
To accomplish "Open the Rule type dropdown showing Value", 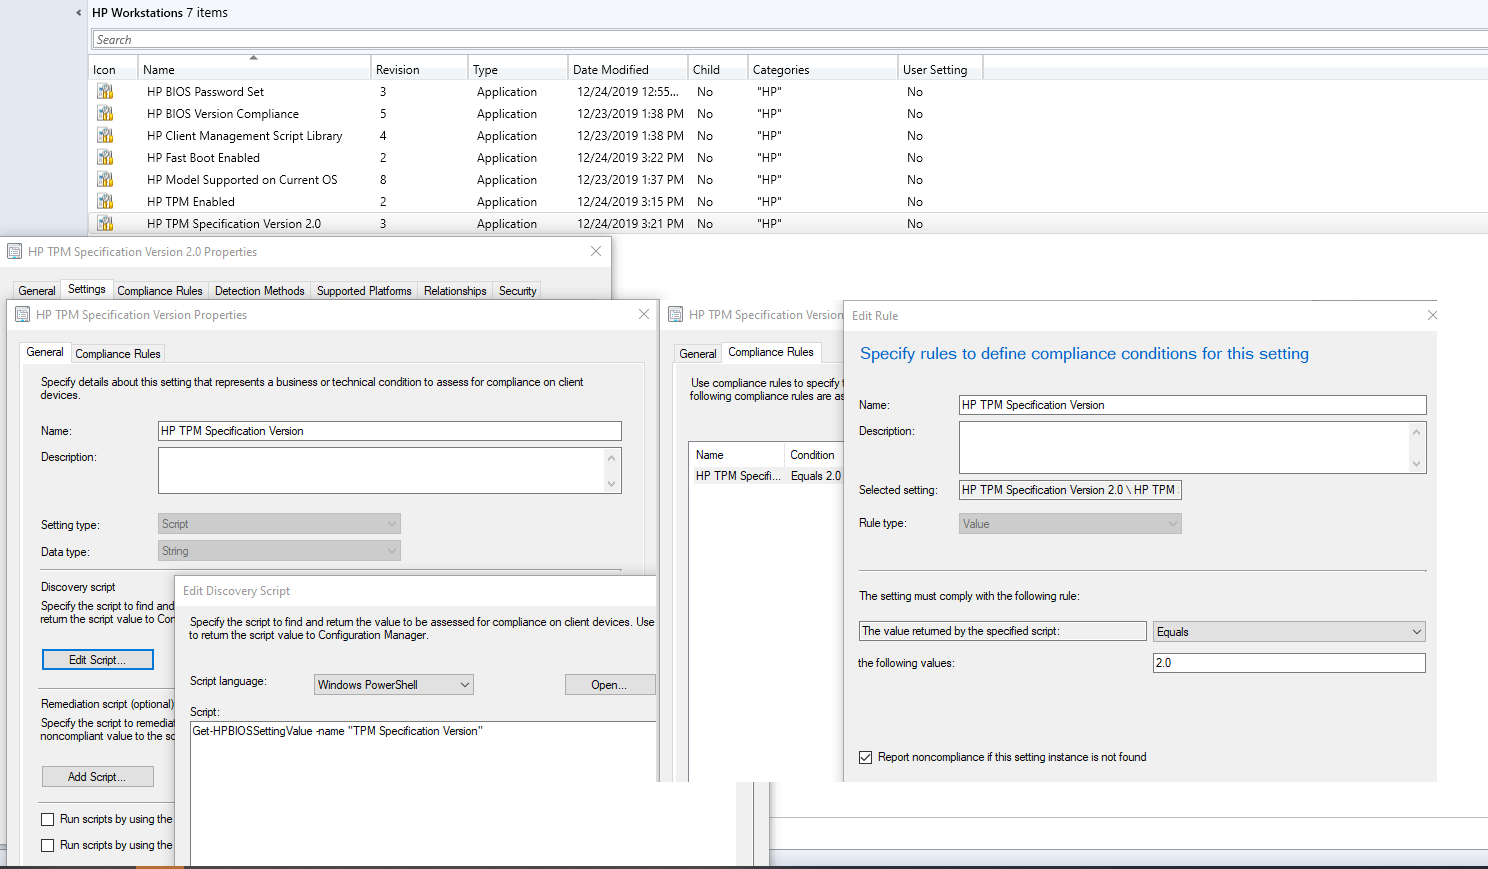I will [x=1070, y=524].
